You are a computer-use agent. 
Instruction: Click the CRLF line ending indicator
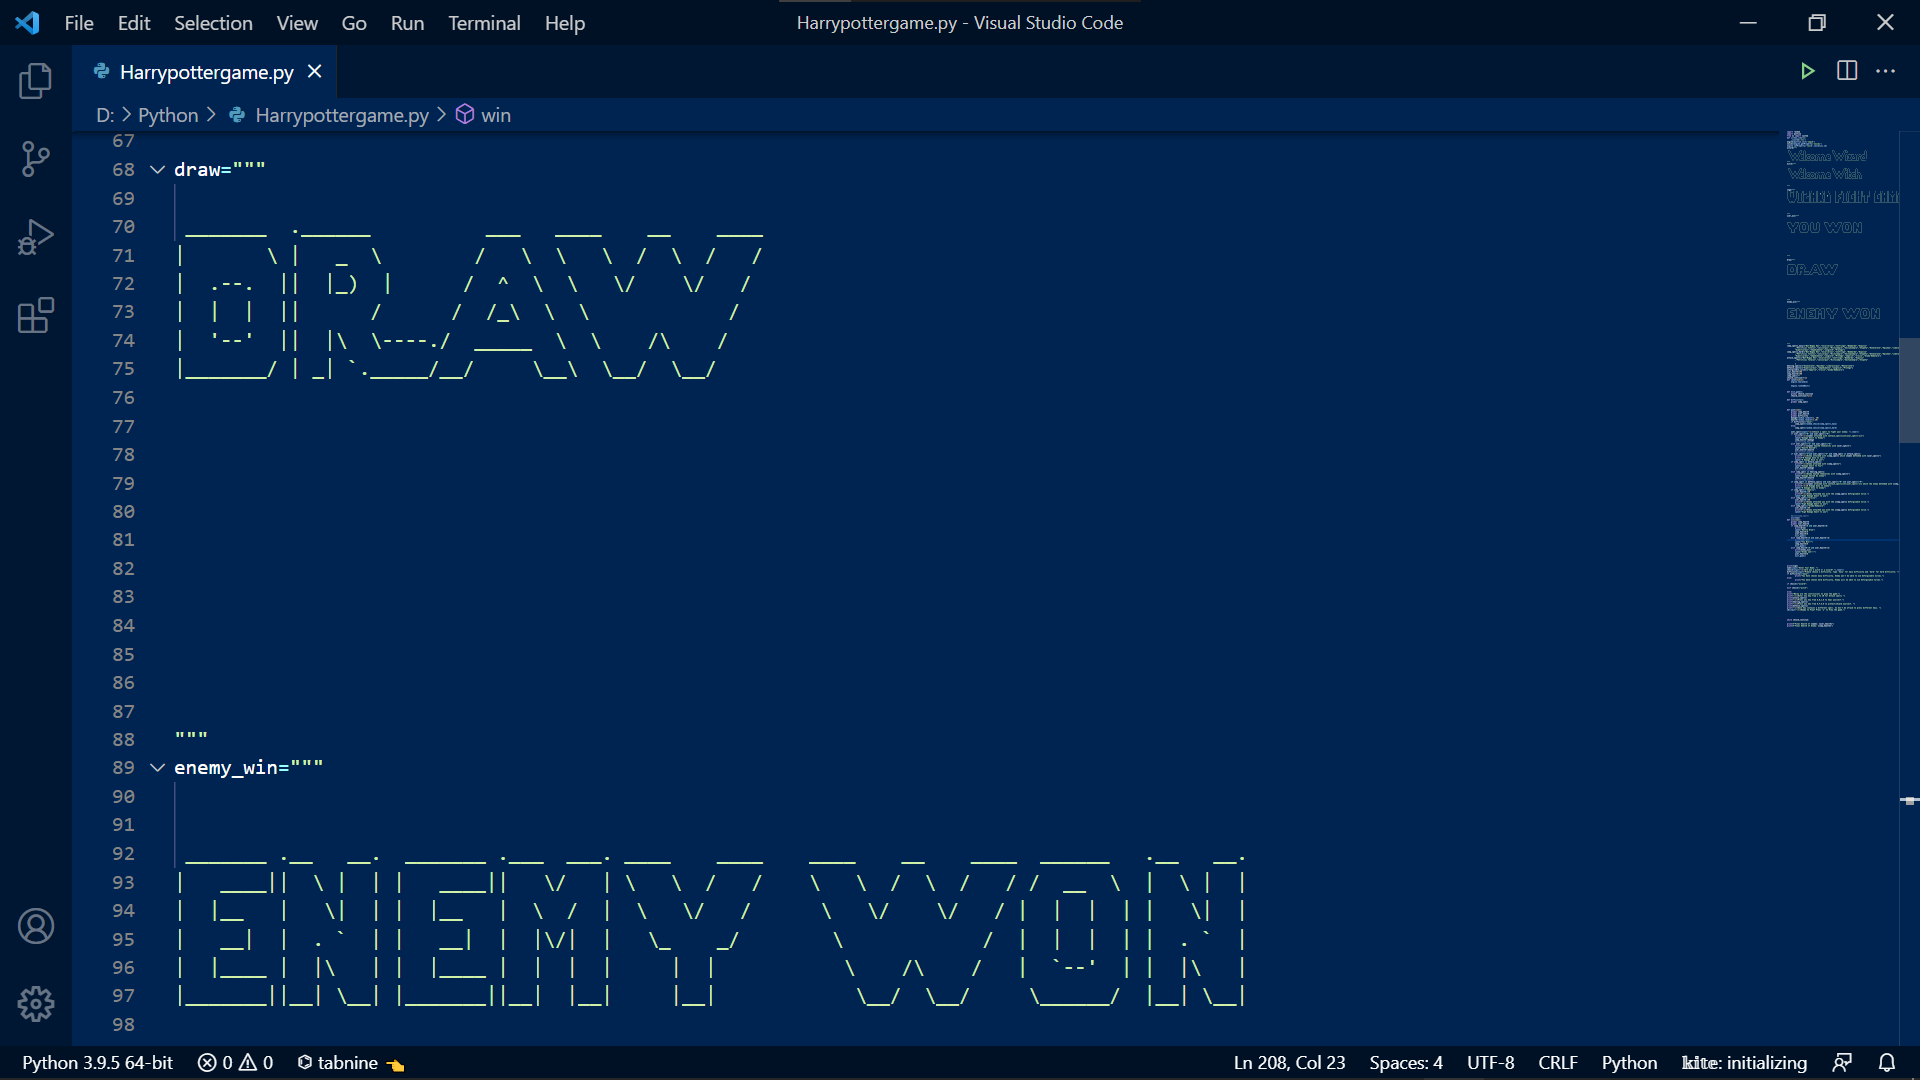[1557, 1063]
